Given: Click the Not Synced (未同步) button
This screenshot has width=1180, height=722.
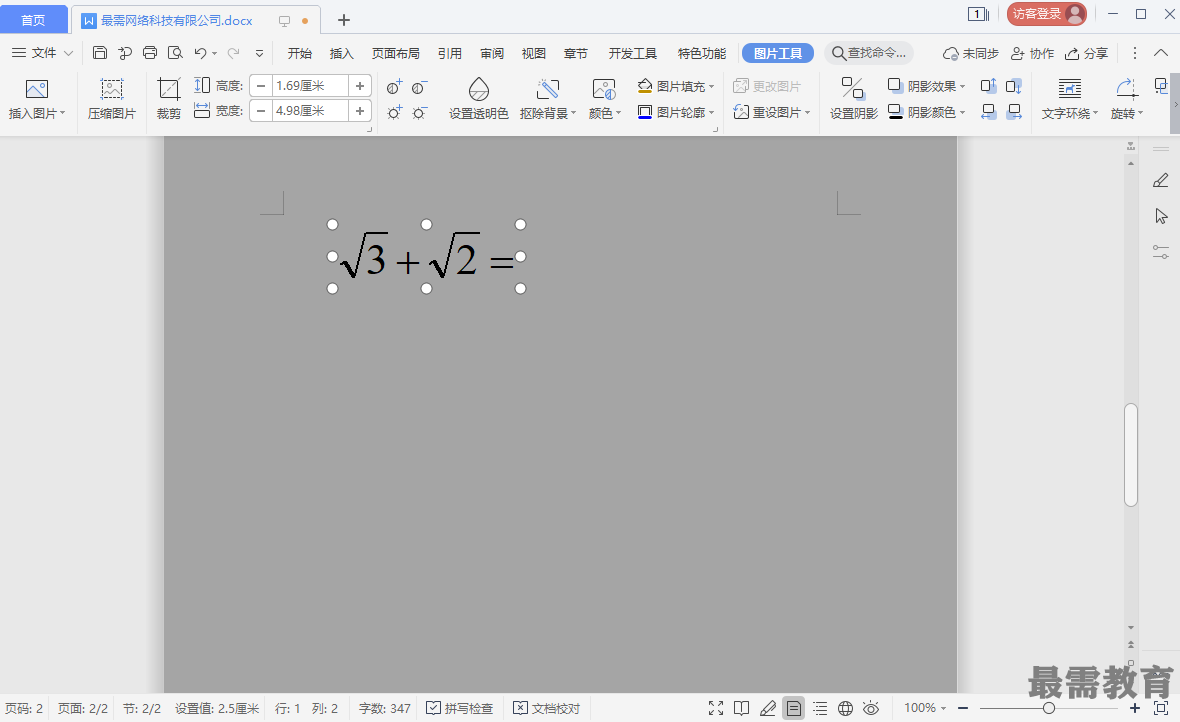Looking at the screenshot, I should pyautogui.click(x=971, y=53).
